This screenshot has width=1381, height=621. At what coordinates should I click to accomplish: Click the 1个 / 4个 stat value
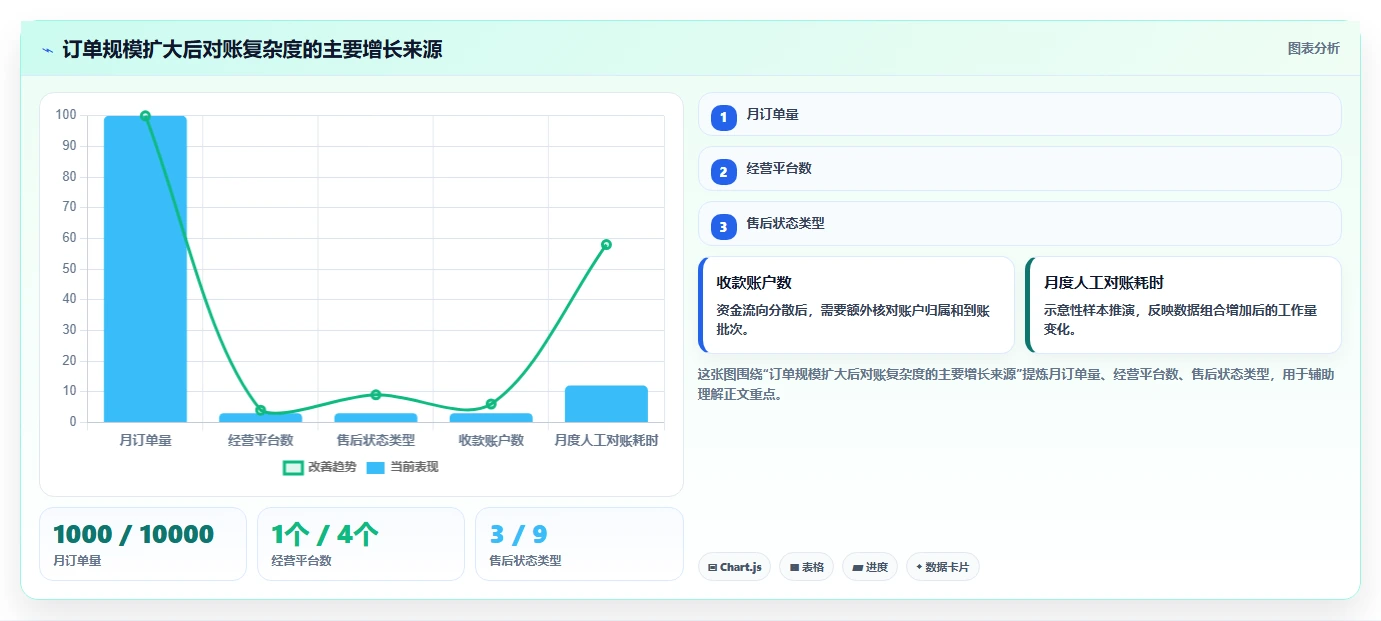tap(325, 535)
